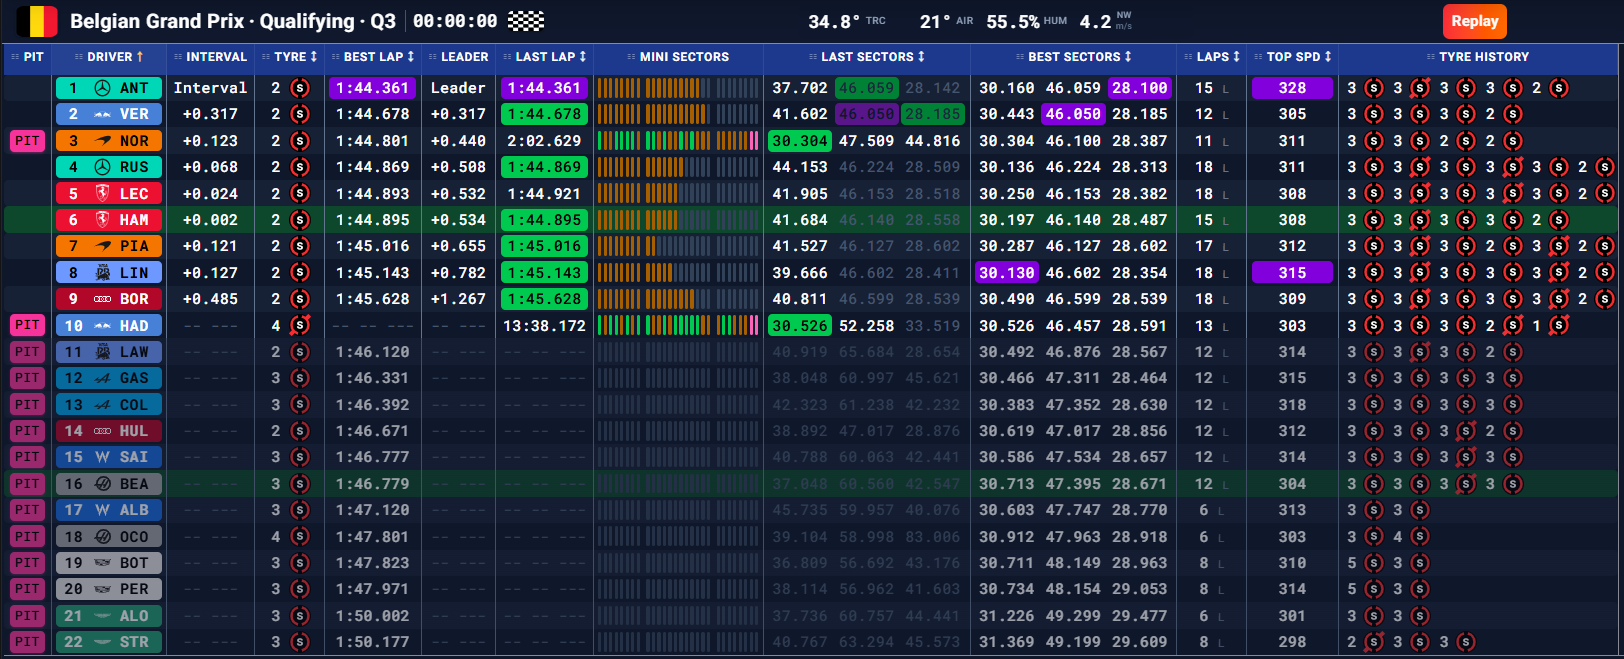Sort by the BEST LAP column

[x=373, y=57]
